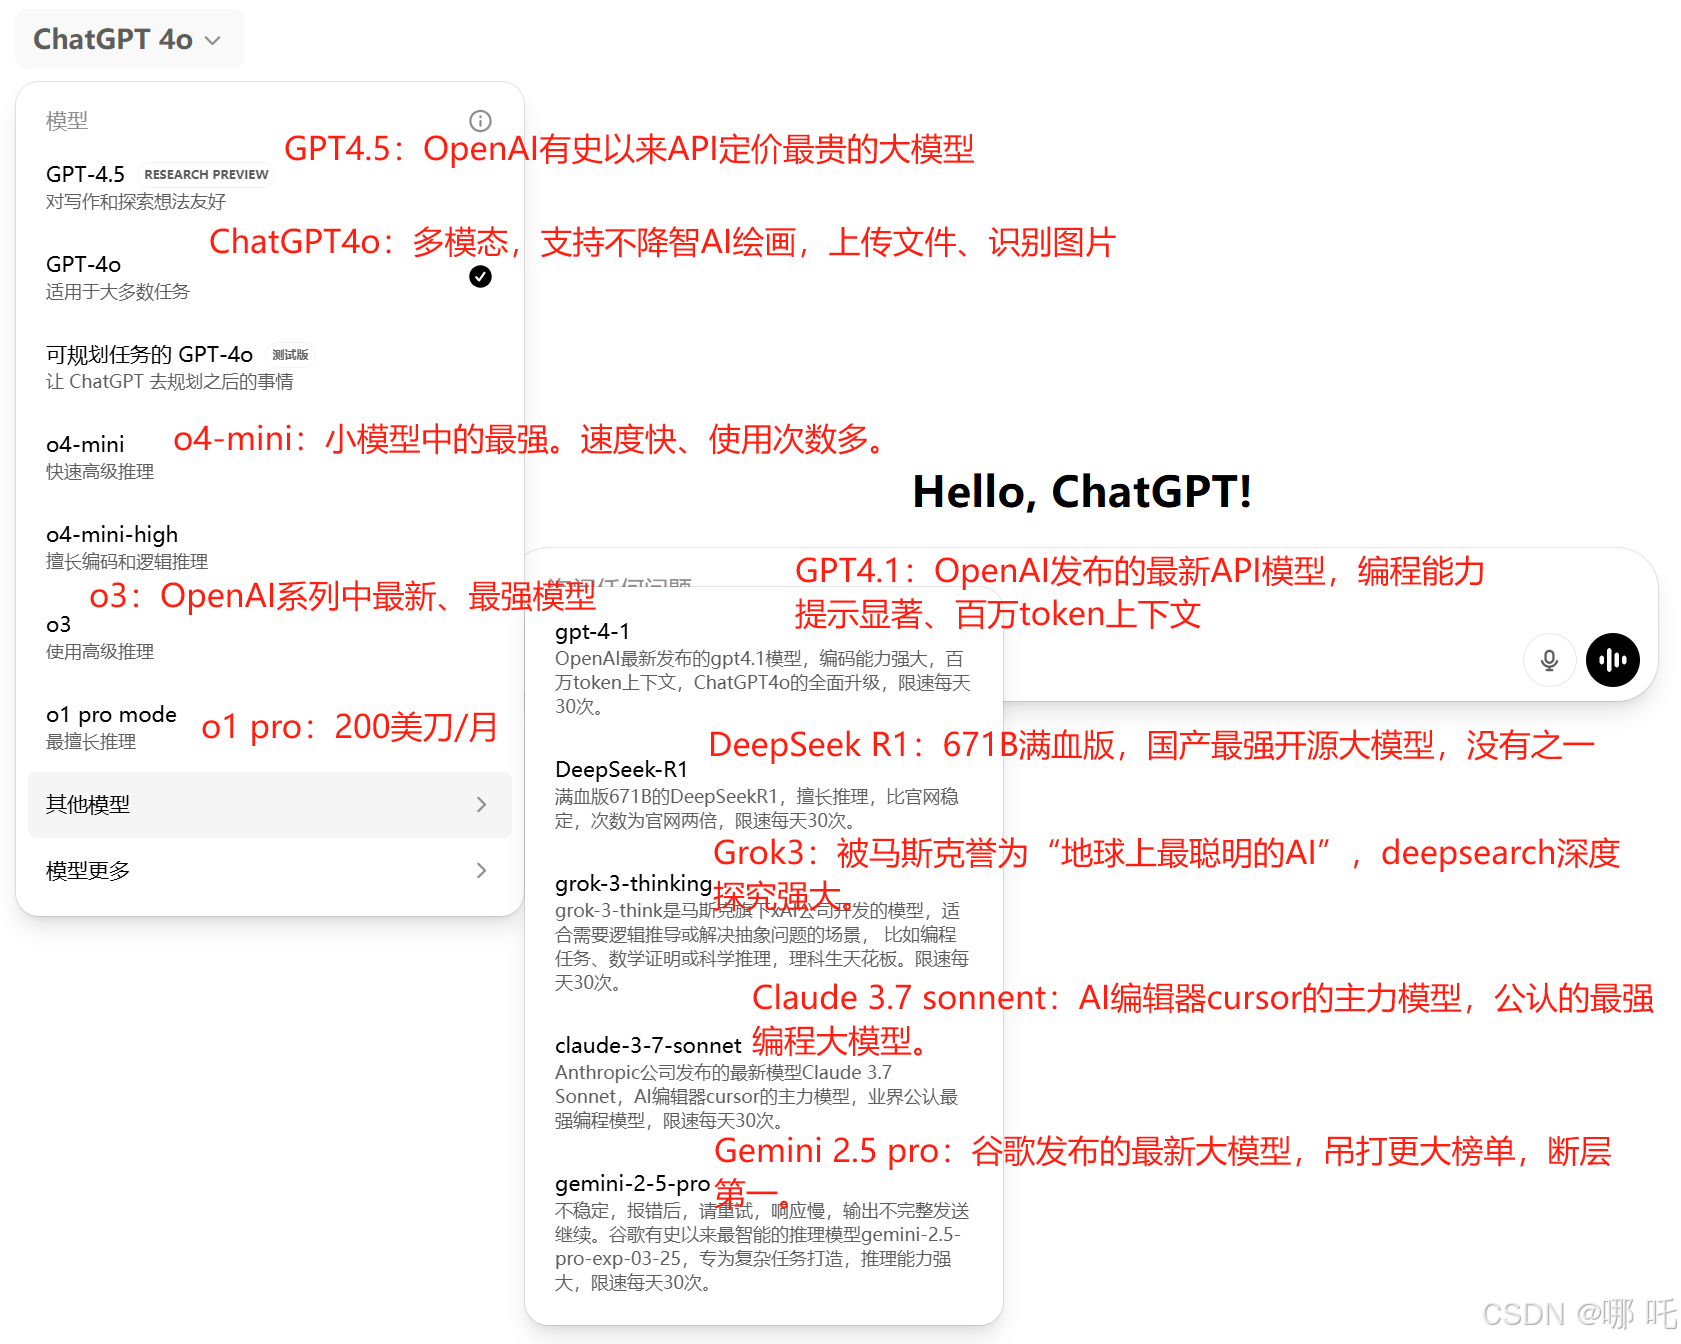Click the microphone dictation icon
This screenshot has width=1681, height=1344.
(1549, 660)
